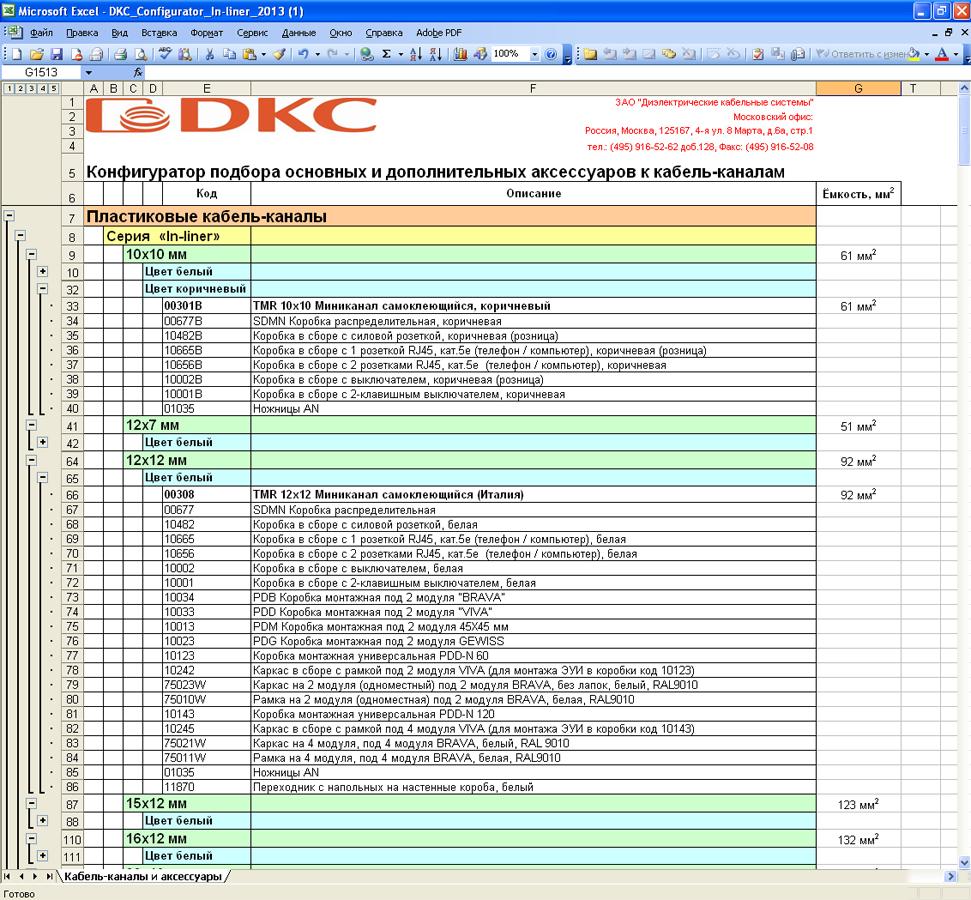This screenshot has width=971, height=900.
Task: Open Print Preview from the toolbar
Action: click(x=140, y=54)
